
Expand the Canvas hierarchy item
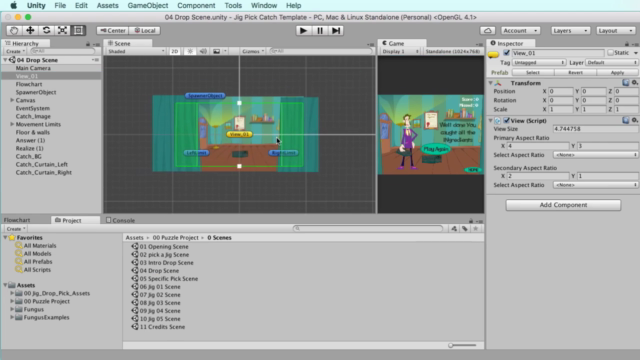click(x=12, y=100)
